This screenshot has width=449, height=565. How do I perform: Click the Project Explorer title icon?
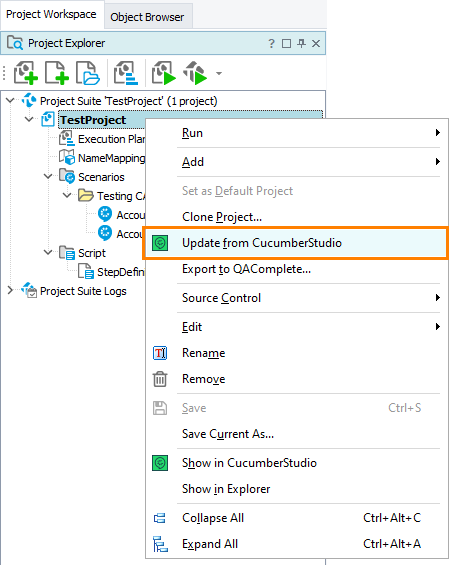click(15, 43)
